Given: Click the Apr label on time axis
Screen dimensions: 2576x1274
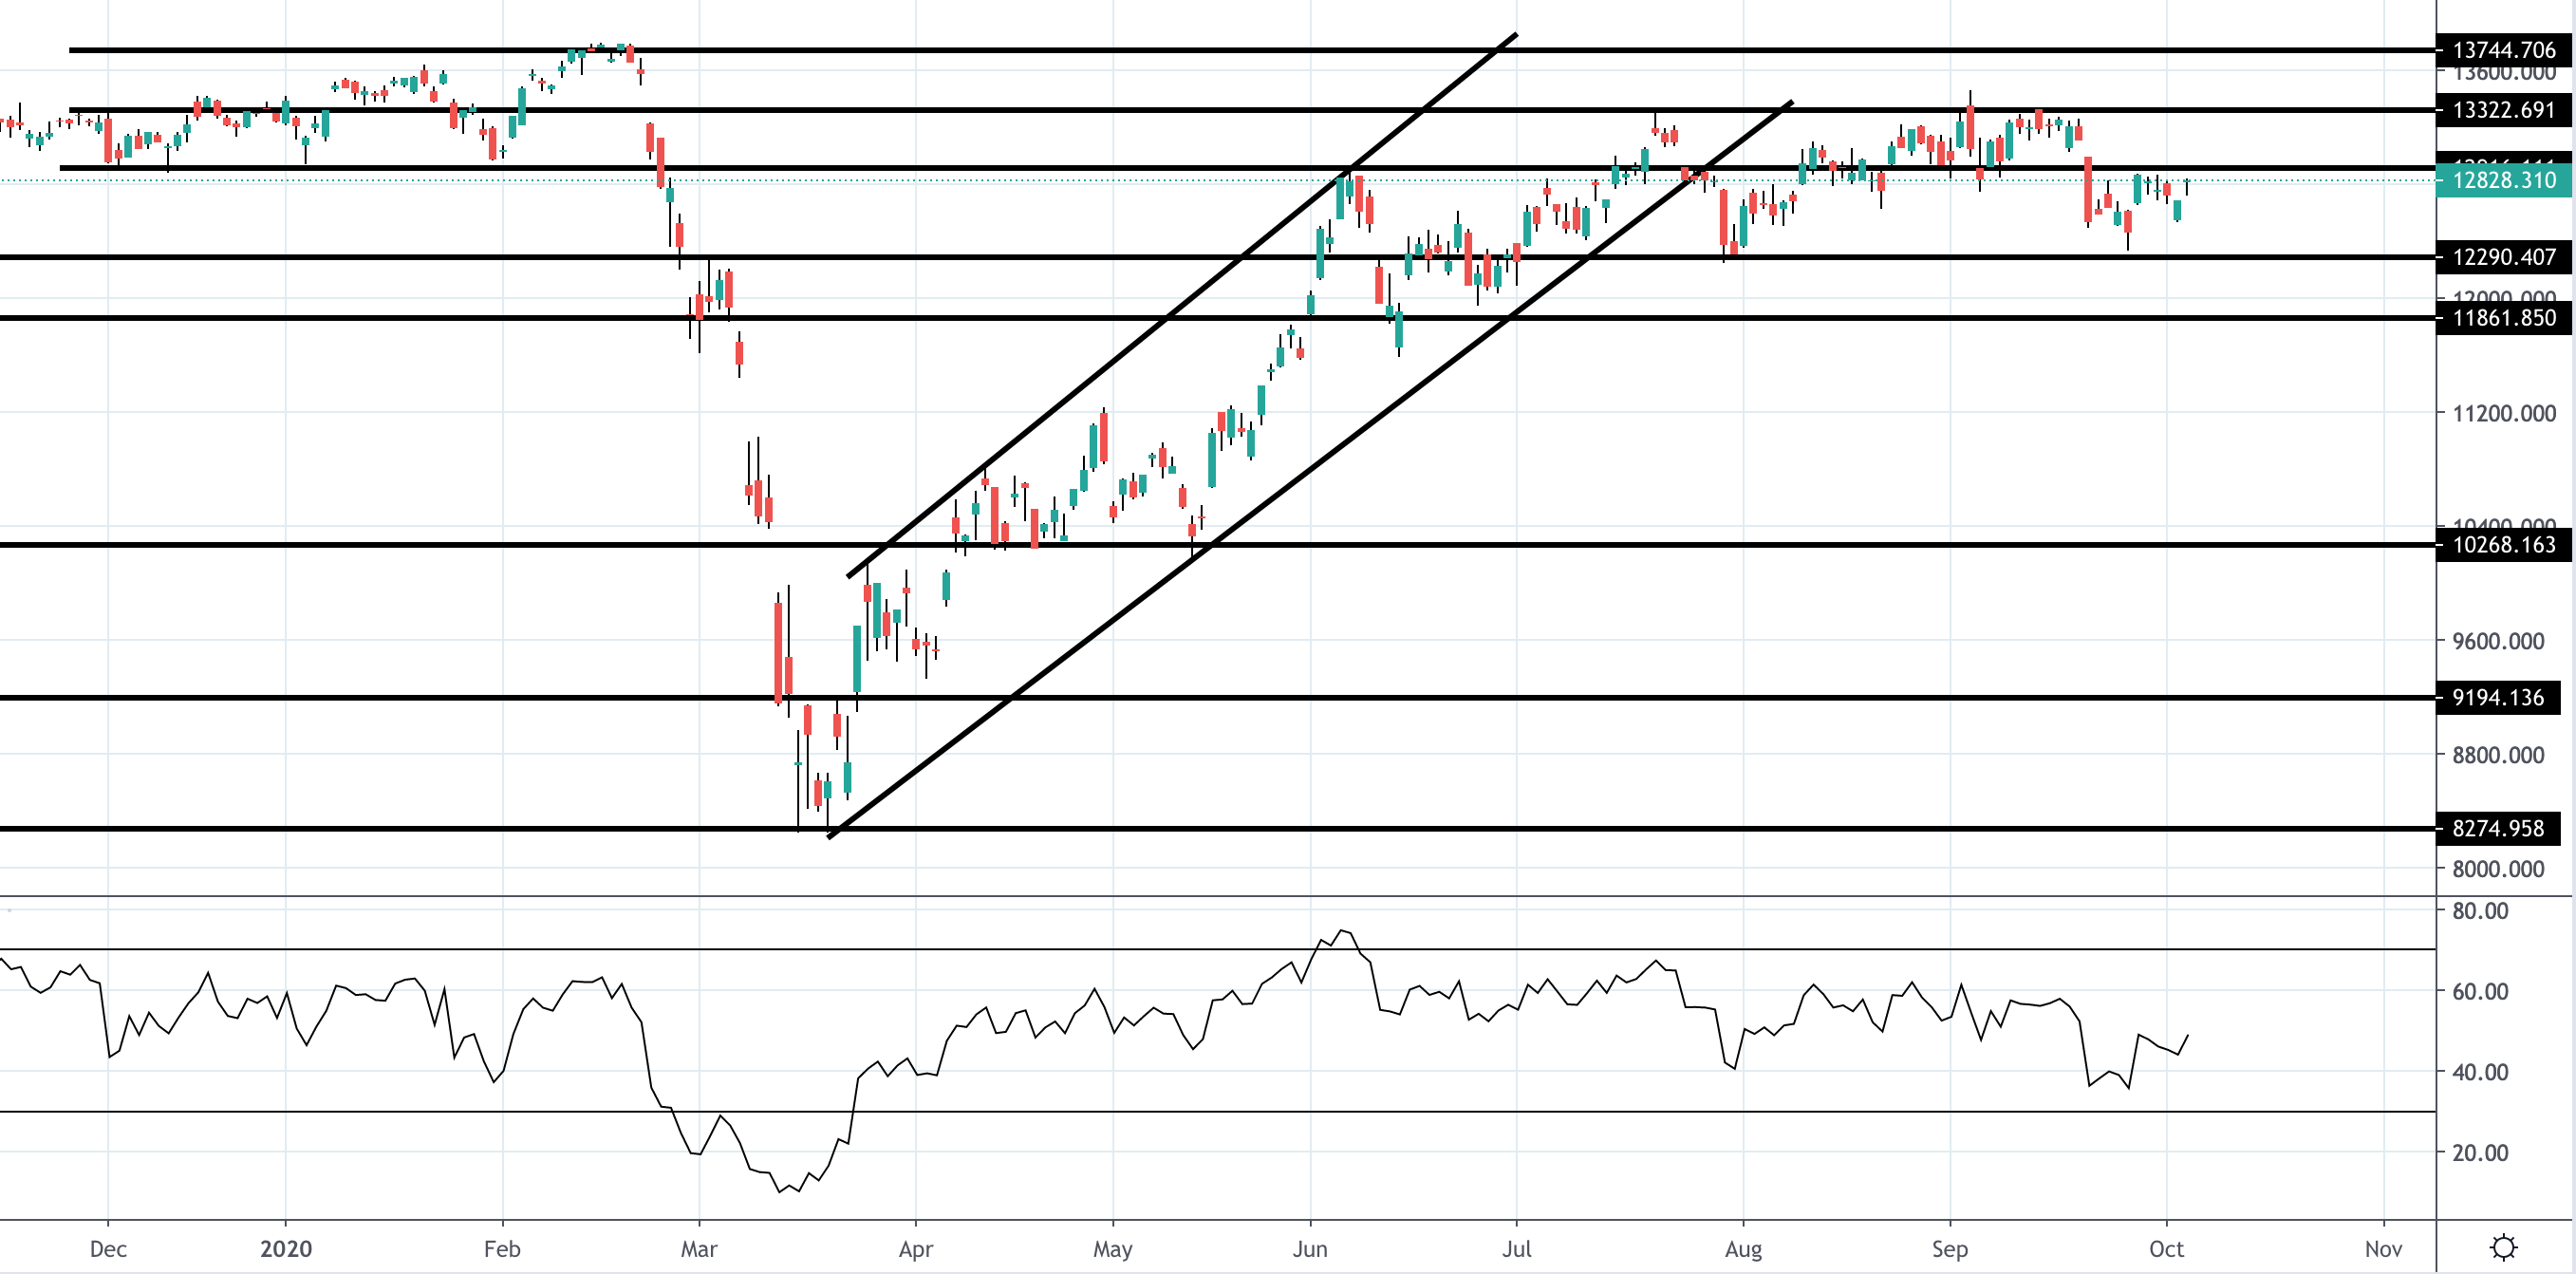Looking at the screenshot, I should pyautogui.click(x=916, y=1249).
